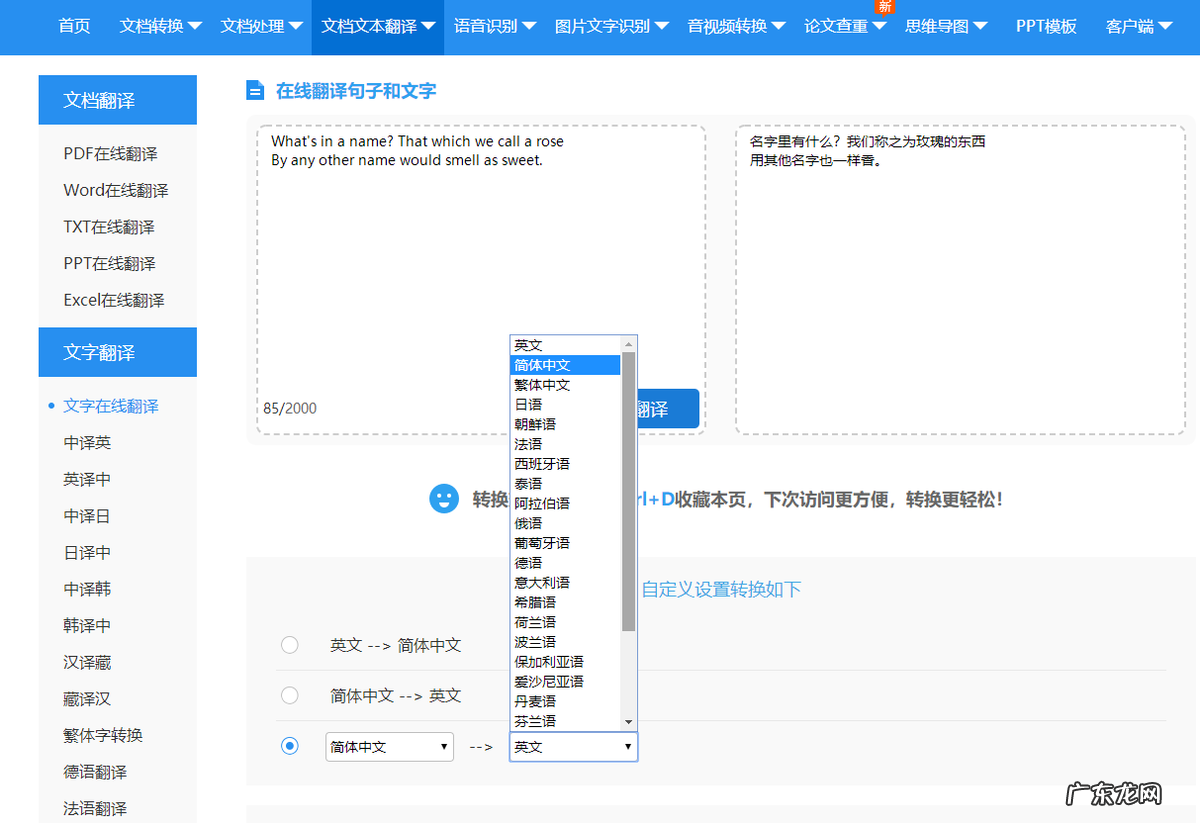
Task: Open the 音视频转换 menu
Action: coord(731,27)
